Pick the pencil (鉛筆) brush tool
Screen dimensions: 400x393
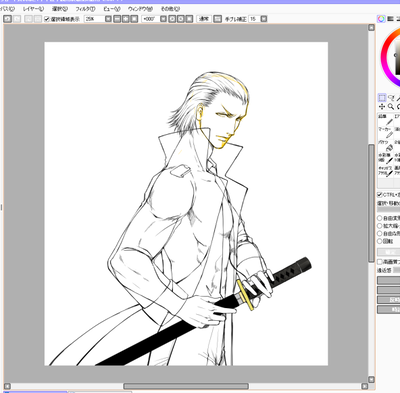pyautogui.click(x=385, y=120)
